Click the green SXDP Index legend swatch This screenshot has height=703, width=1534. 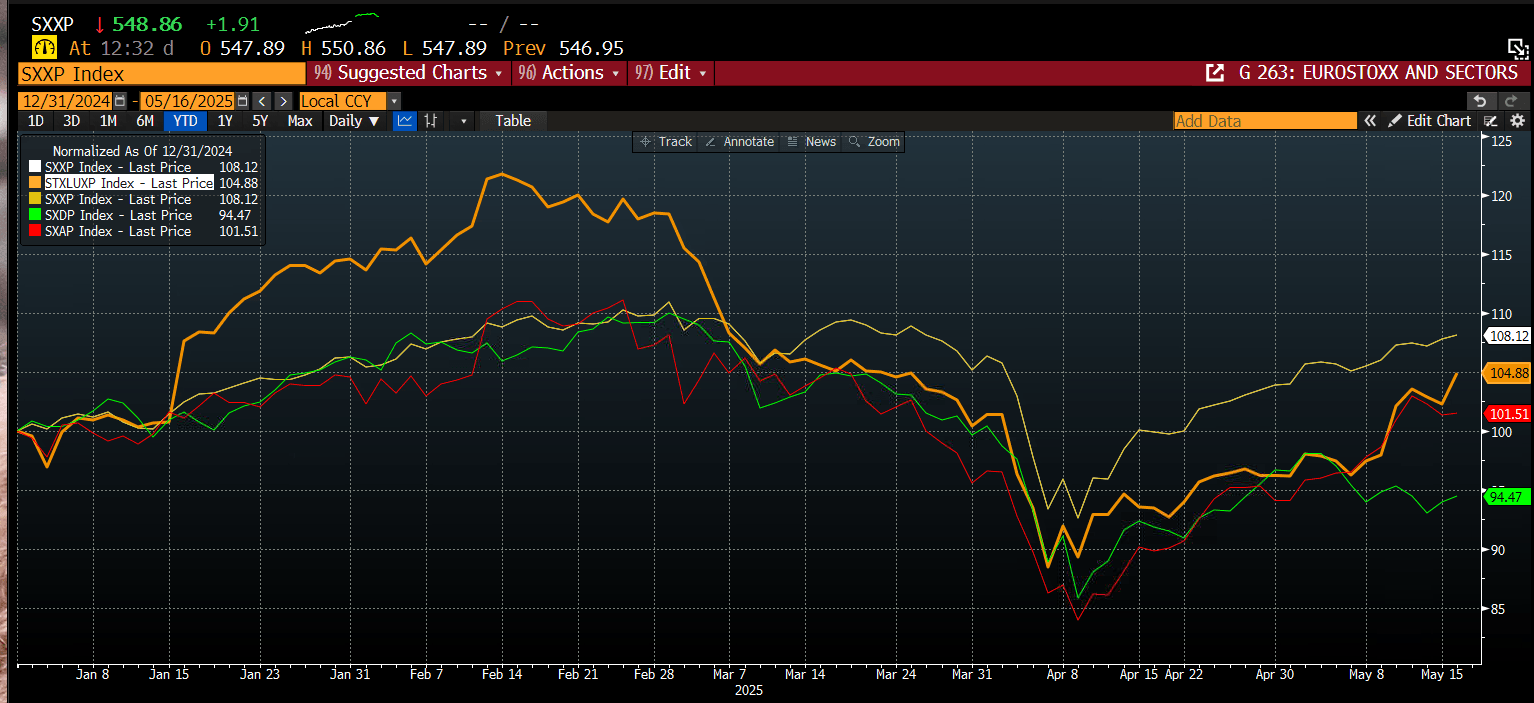(35, 215)
